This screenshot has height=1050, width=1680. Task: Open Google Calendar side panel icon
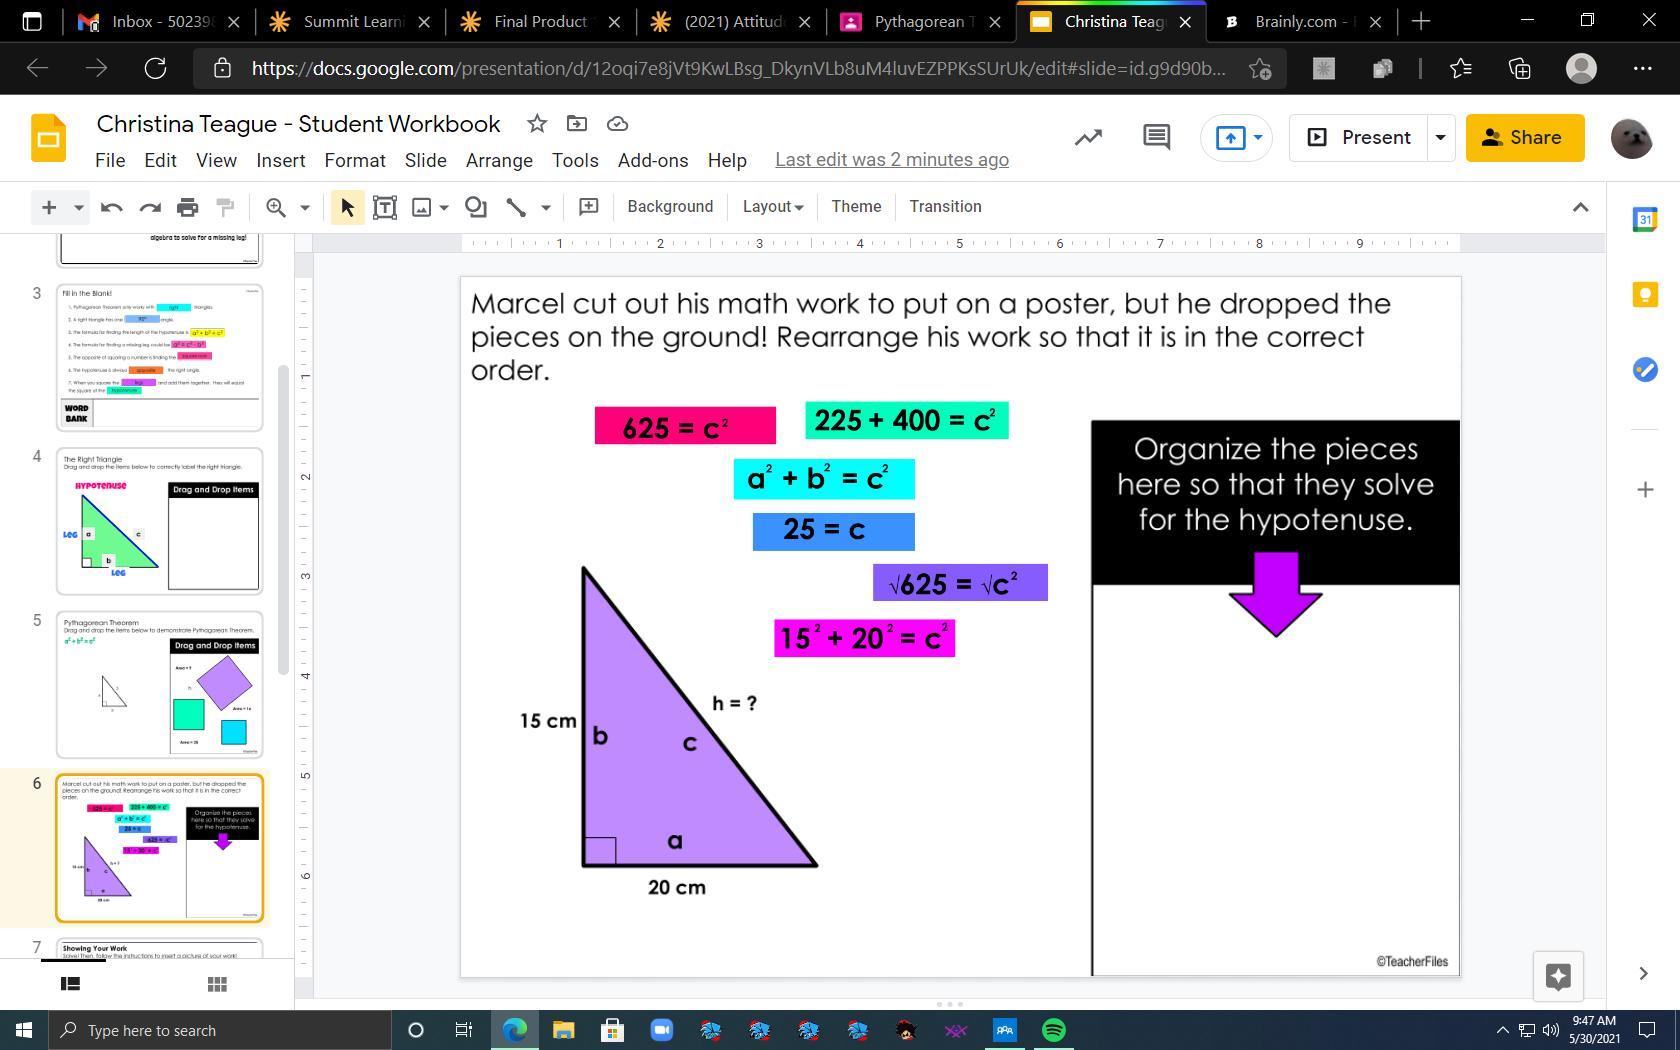(x=1645, y=219)
